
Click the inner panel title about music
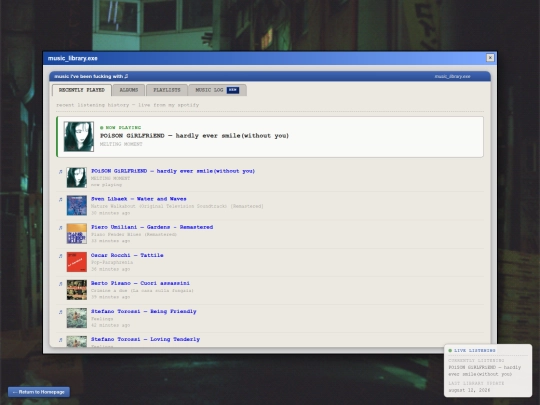click(x=91, y=76)
